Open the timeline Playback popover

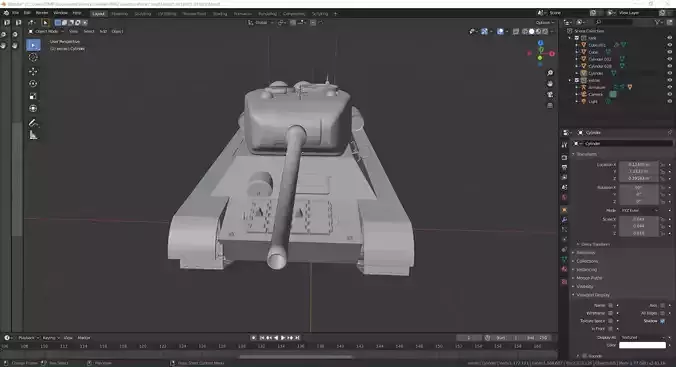tap(28, 338)
